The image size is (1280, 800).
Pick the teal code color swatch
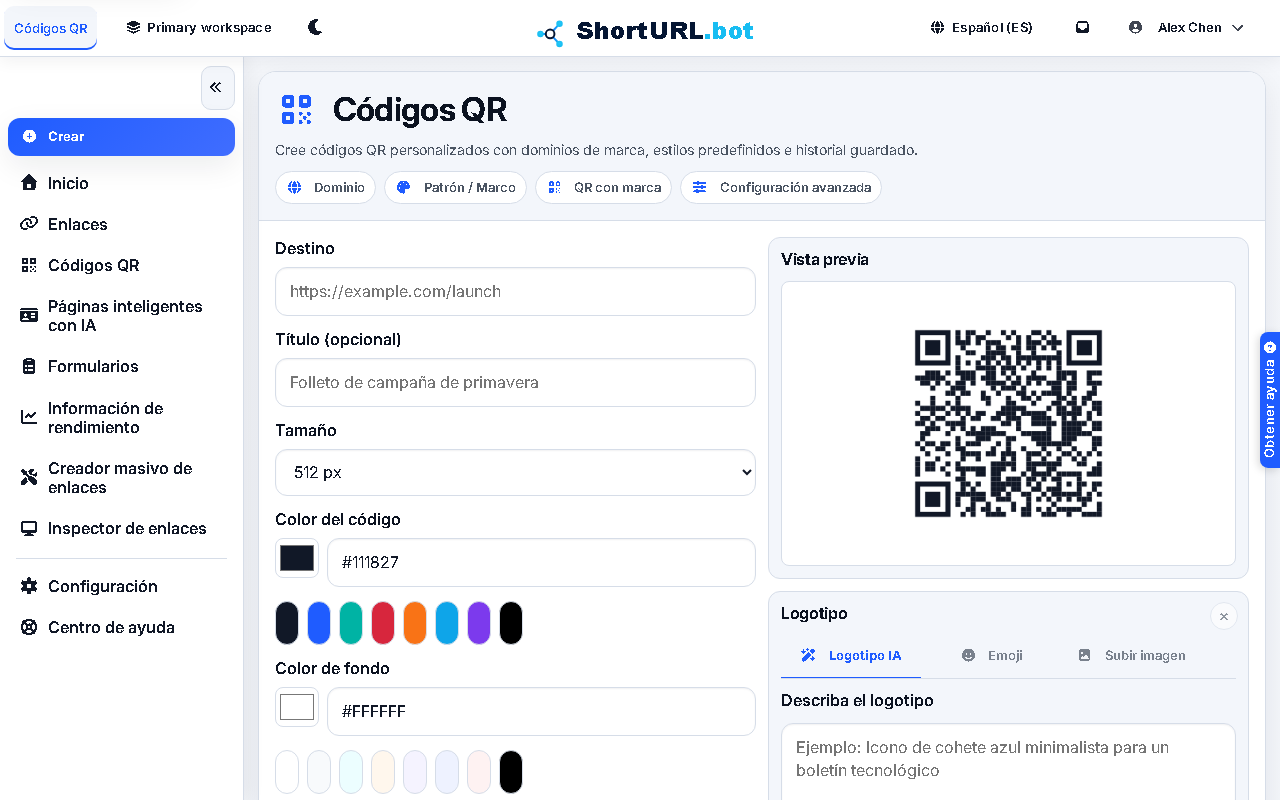(x=351, y=623)
